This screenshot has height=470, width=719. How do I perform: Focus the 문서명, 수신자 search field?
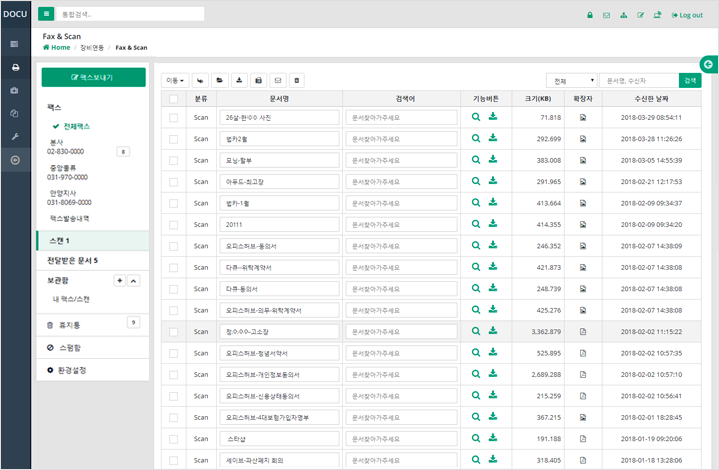pos(639,81)
